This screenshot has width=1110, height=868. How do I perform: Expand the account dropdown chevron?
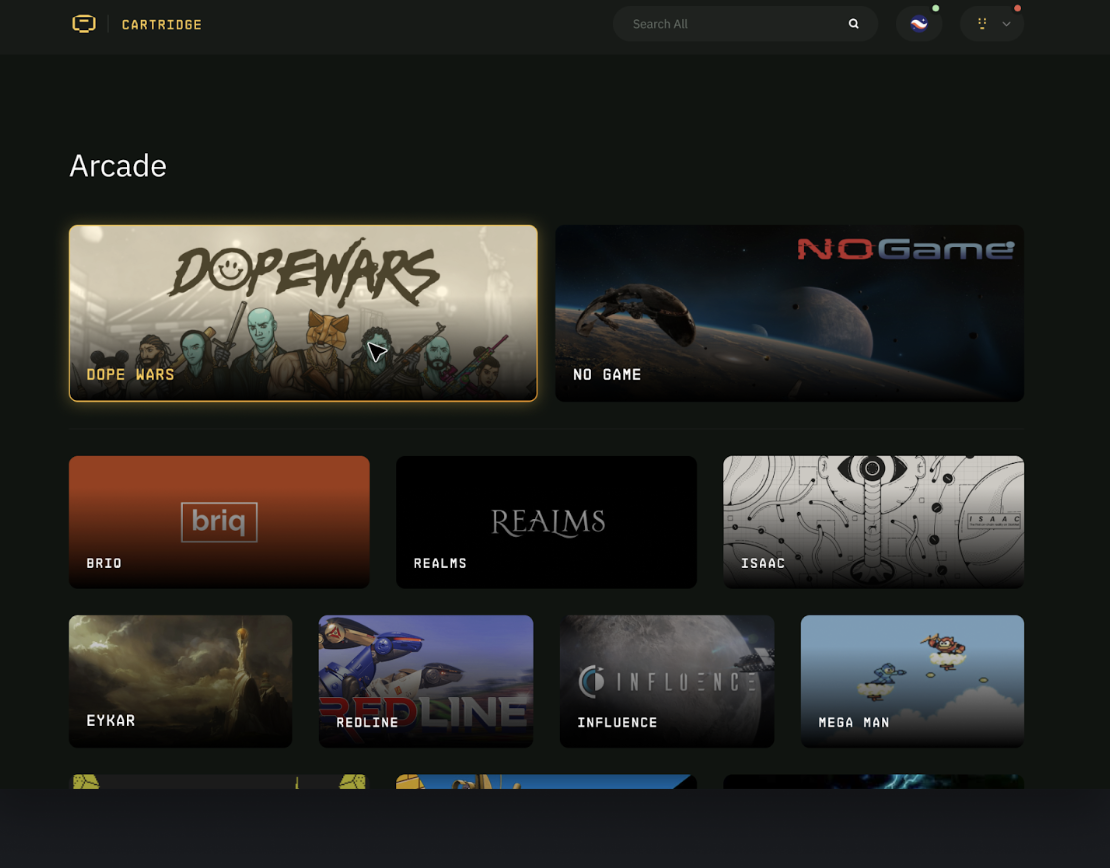click(1006, 24)
